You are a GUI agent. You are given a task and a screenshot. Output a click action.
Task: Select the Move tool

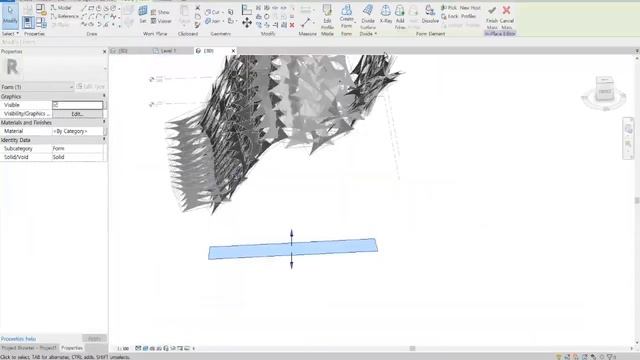(x=247, y=23)
